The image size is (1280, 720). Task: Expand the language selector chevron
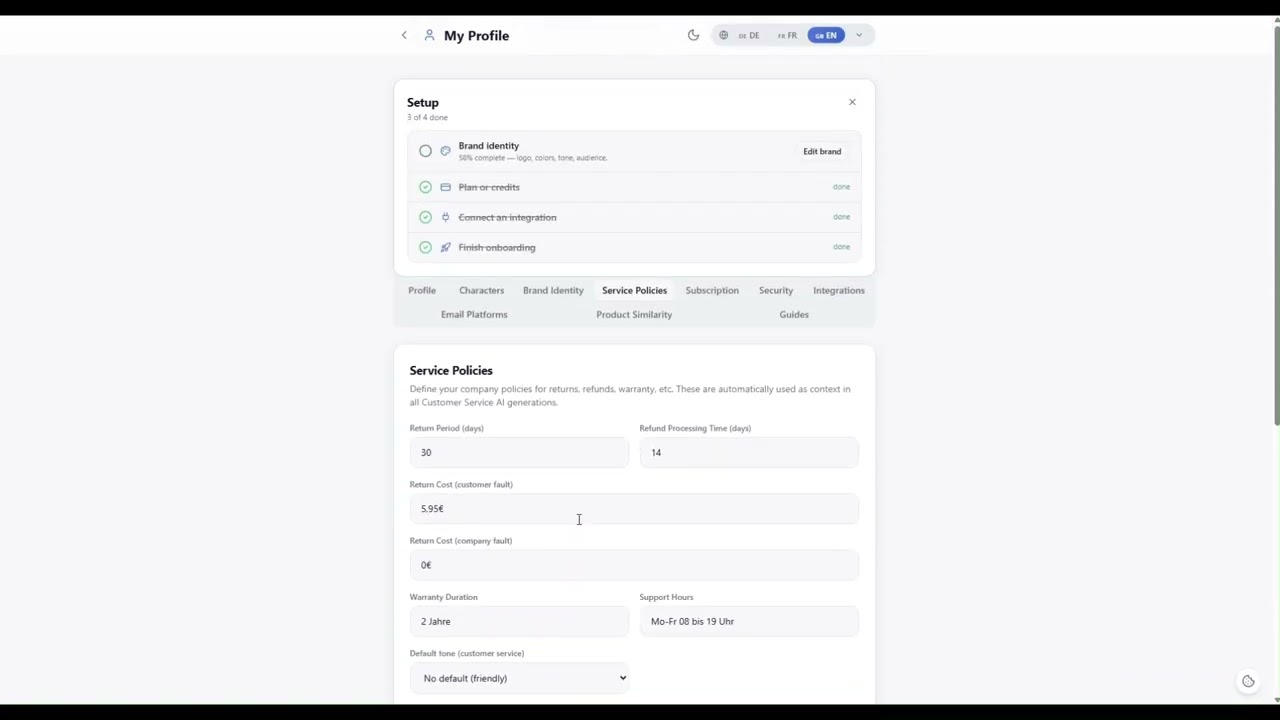tap(858, 35)
